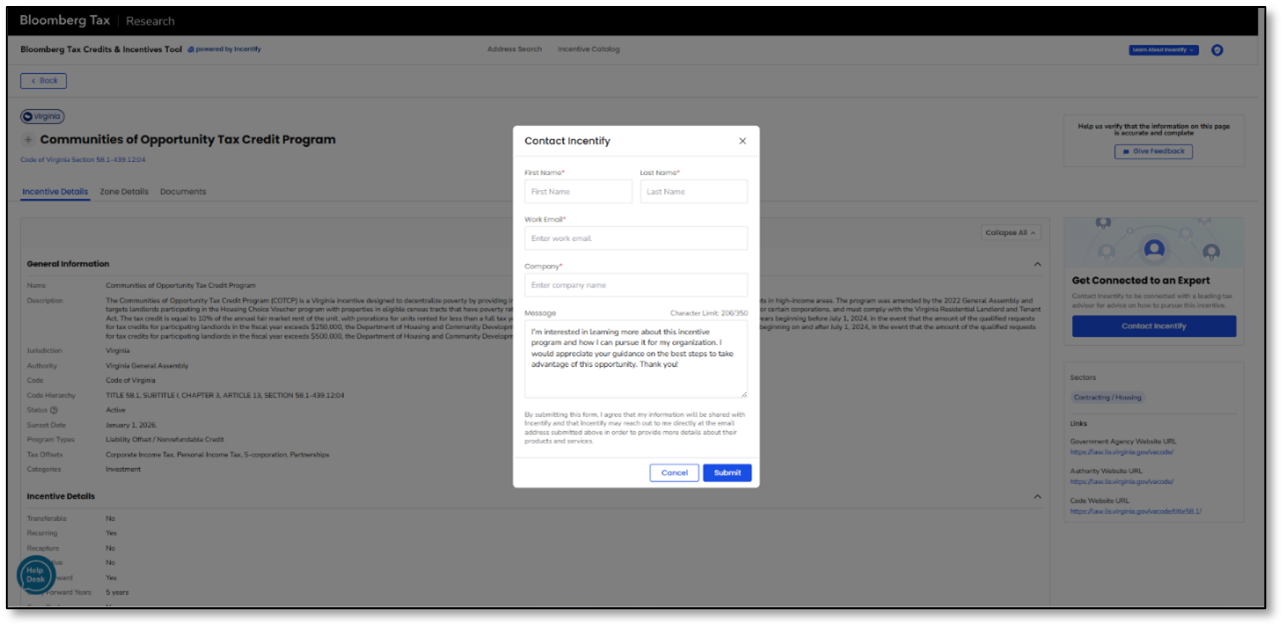Image resolution: width=1285 pixels, height=628 pixels.
Task: Click the Collapse All button
Action: 1012,232
